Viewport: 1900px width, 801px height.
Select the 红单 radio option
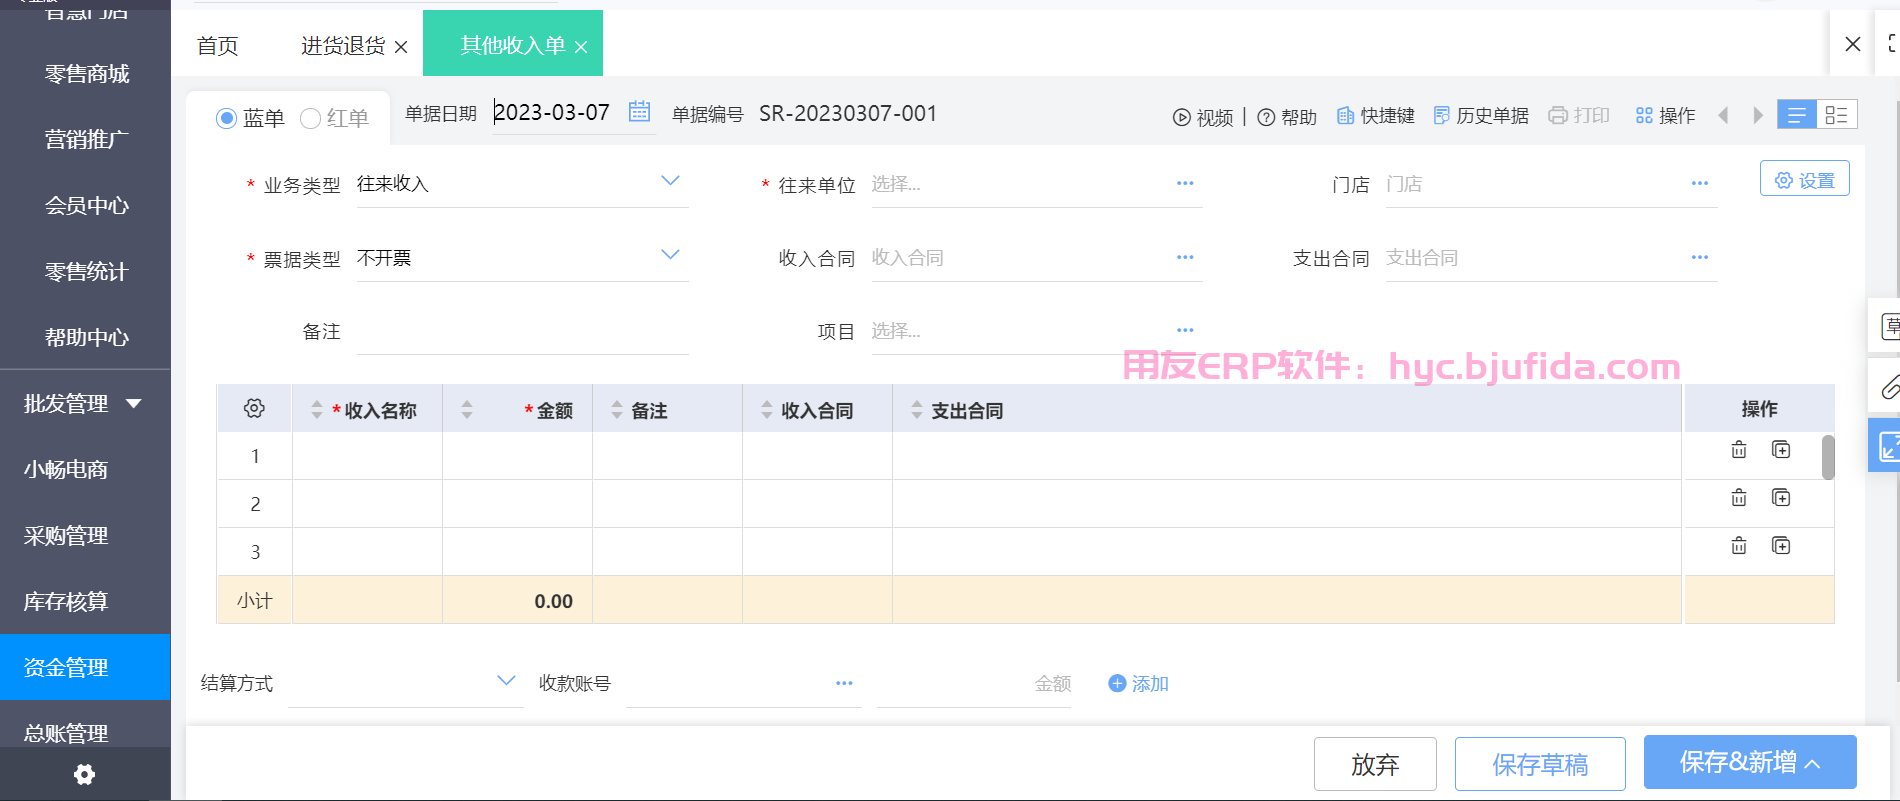(310, 119)
